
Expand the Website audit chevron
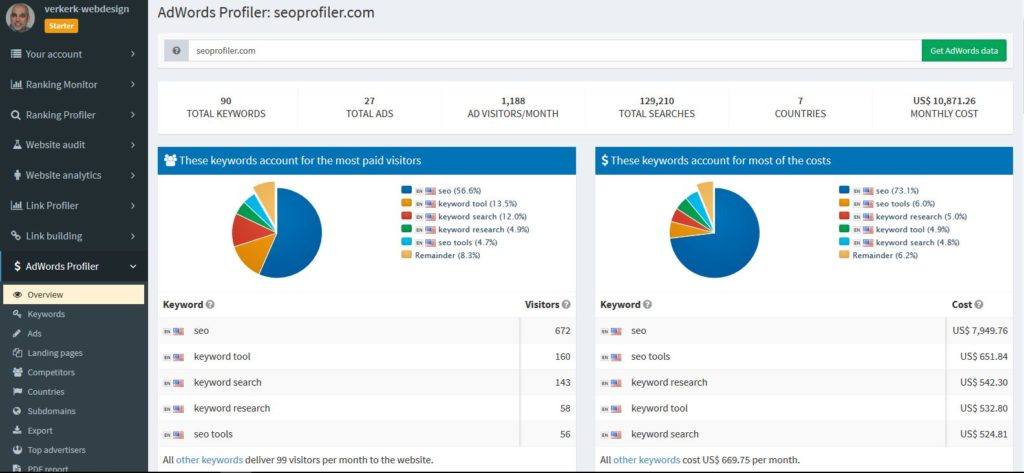pos(133,145)
